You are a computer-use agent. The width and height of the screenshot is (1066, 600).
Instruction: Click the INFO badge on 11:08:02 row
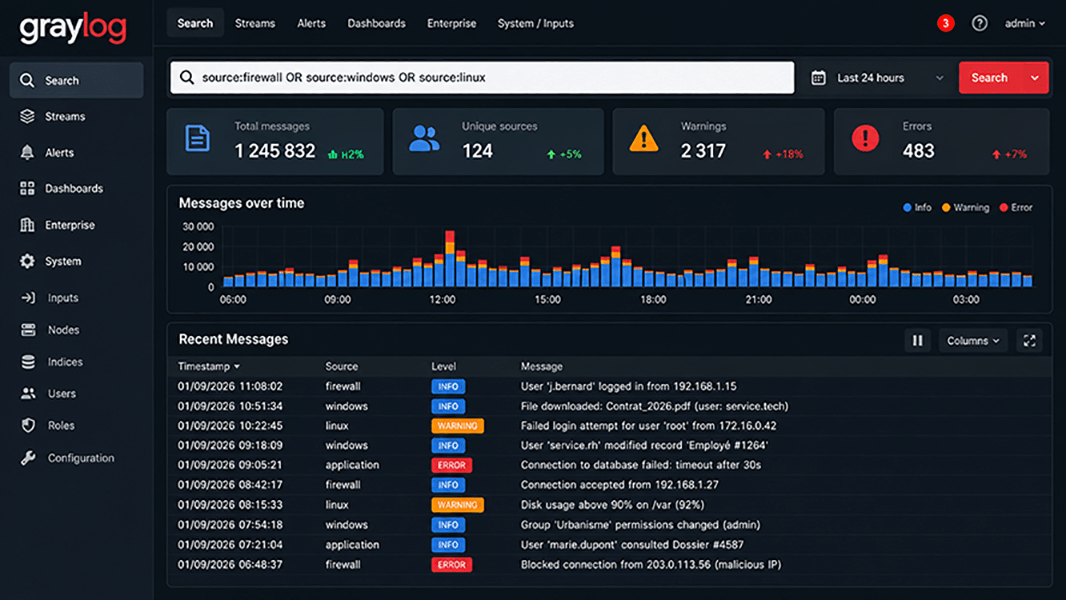pos(448,387)
